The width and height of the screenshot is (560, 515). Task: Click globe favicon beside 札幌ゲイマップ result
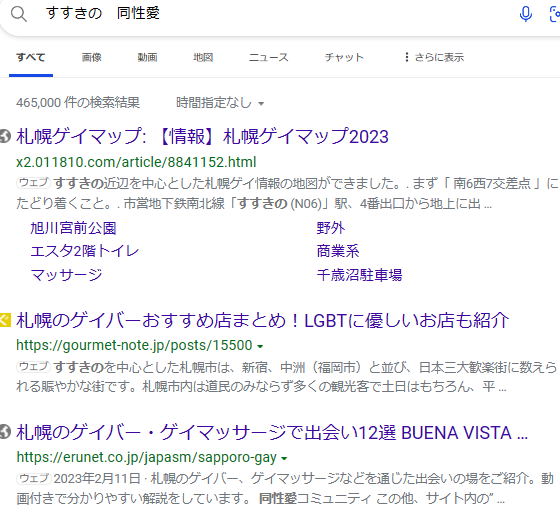(5, 136)
